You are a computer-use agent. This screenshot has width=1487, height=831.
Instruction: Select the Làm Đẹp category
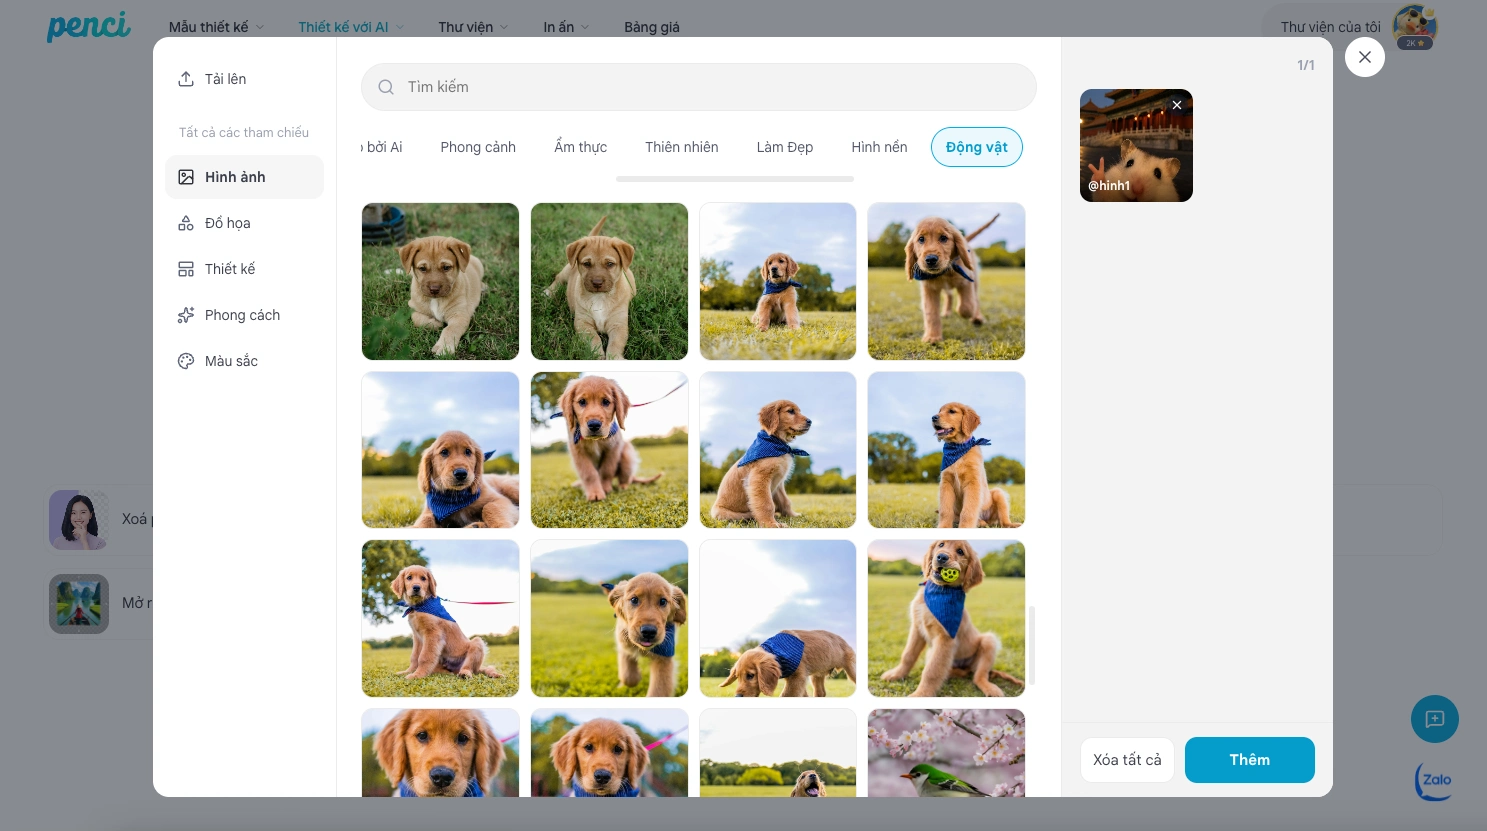tap(785, 147)
